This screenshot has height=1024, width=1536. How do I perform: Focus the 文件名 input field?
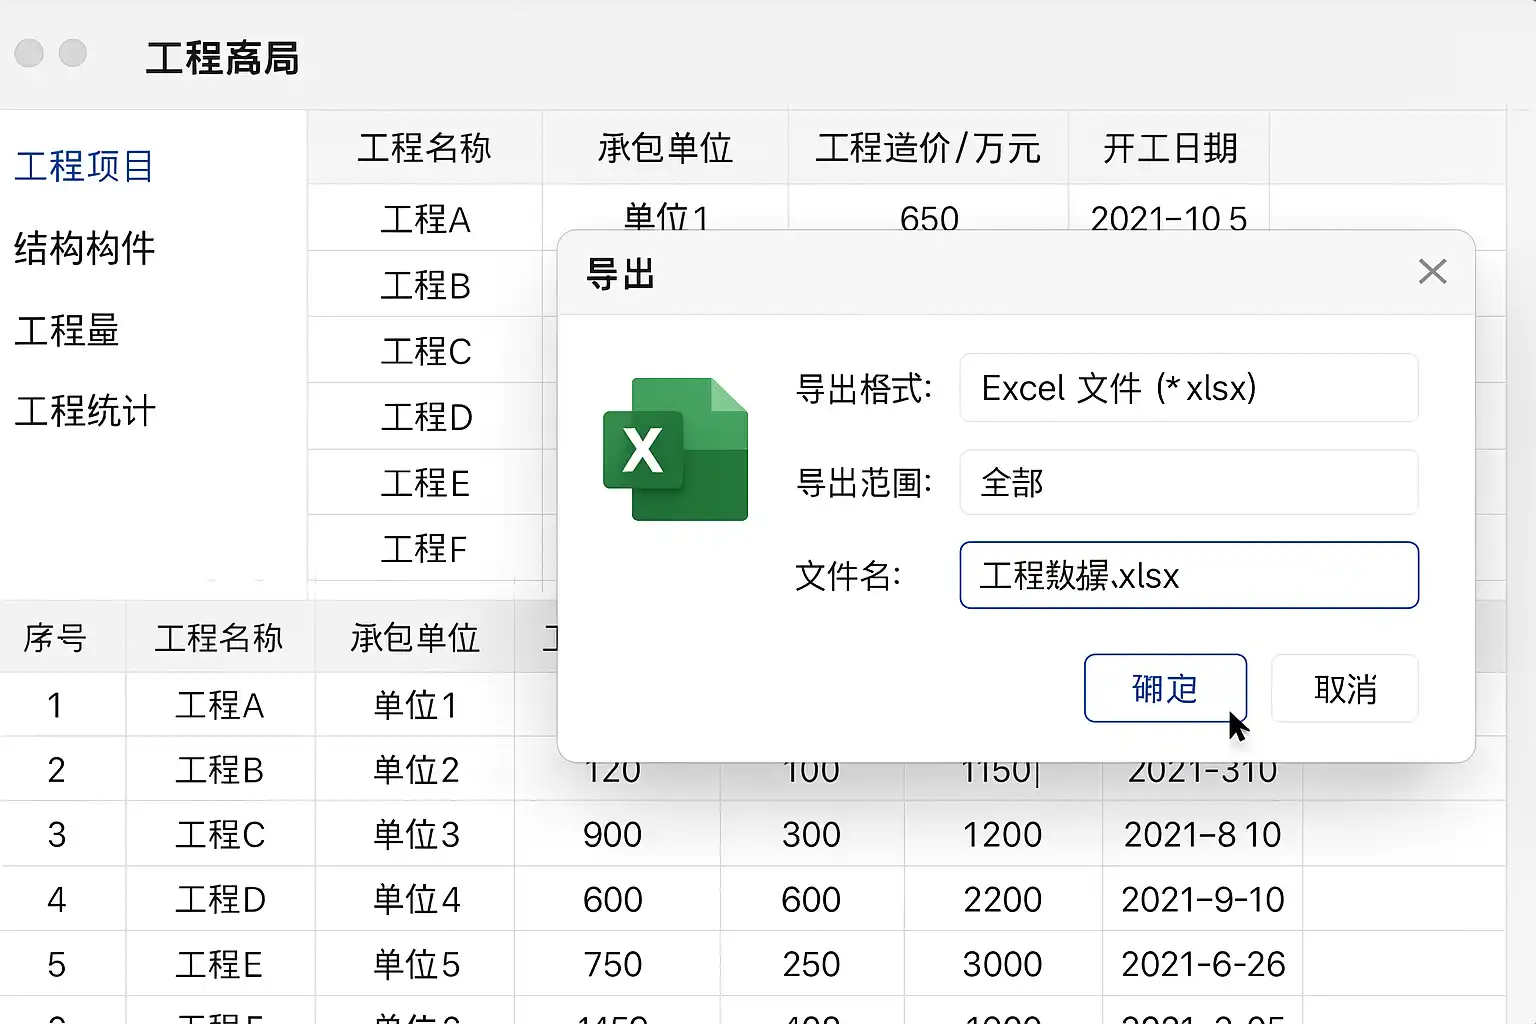click(1188, 575)
